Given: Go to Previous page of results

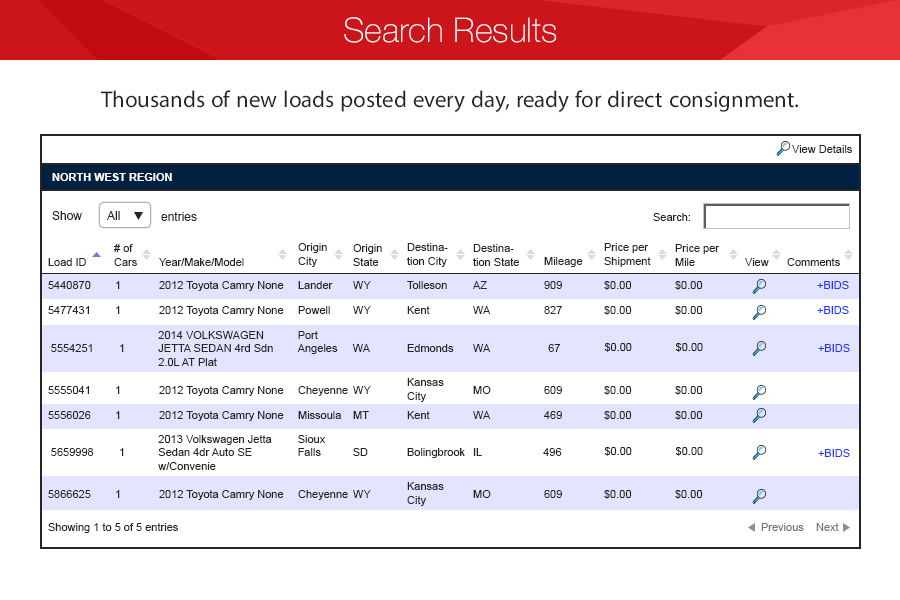Looking at the screenshot, I should pos(775,527).
